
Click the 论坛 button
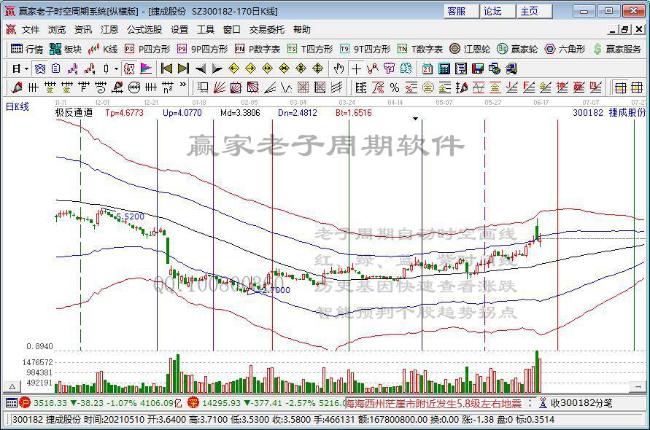click(x=497, y=11)
